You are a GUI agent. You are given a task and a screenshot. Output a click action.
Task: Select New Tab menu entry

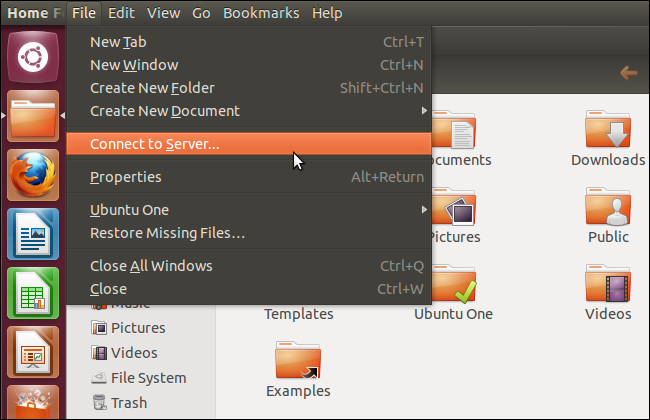[x=249, y=42]
